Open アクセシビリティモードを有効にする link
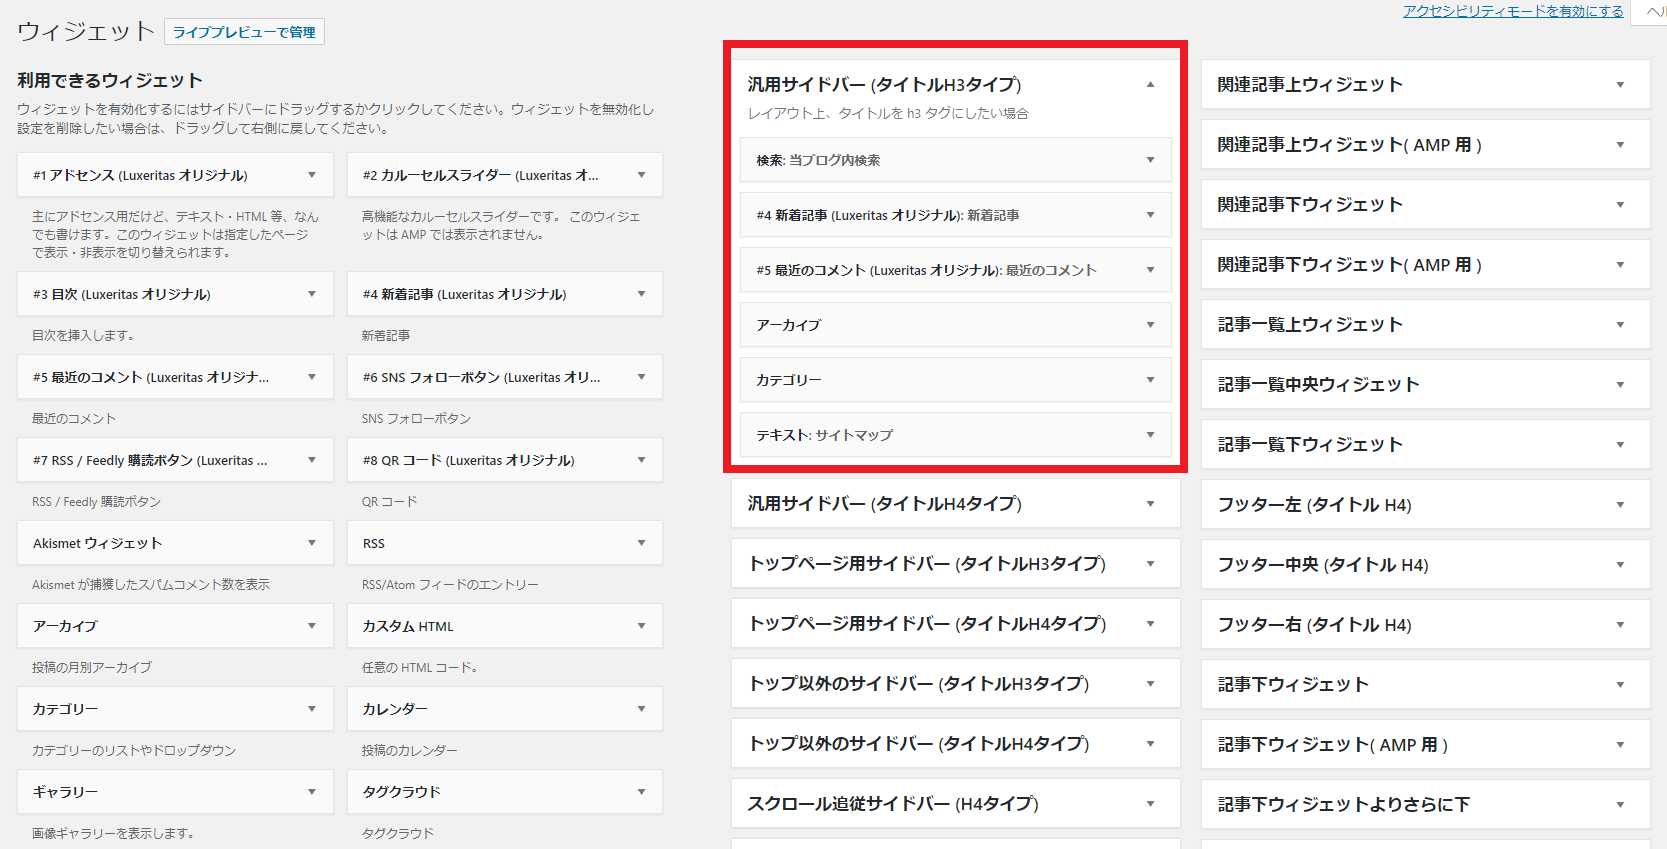 (1512, 11)
